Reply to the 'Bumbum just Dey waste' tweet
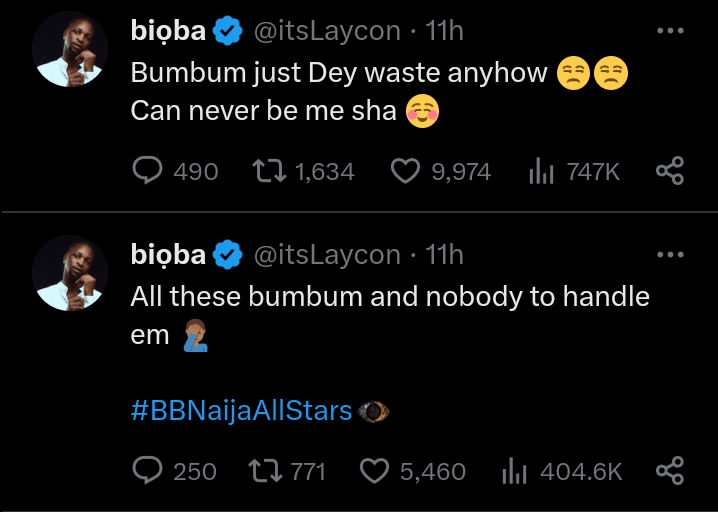 point(148,172)
